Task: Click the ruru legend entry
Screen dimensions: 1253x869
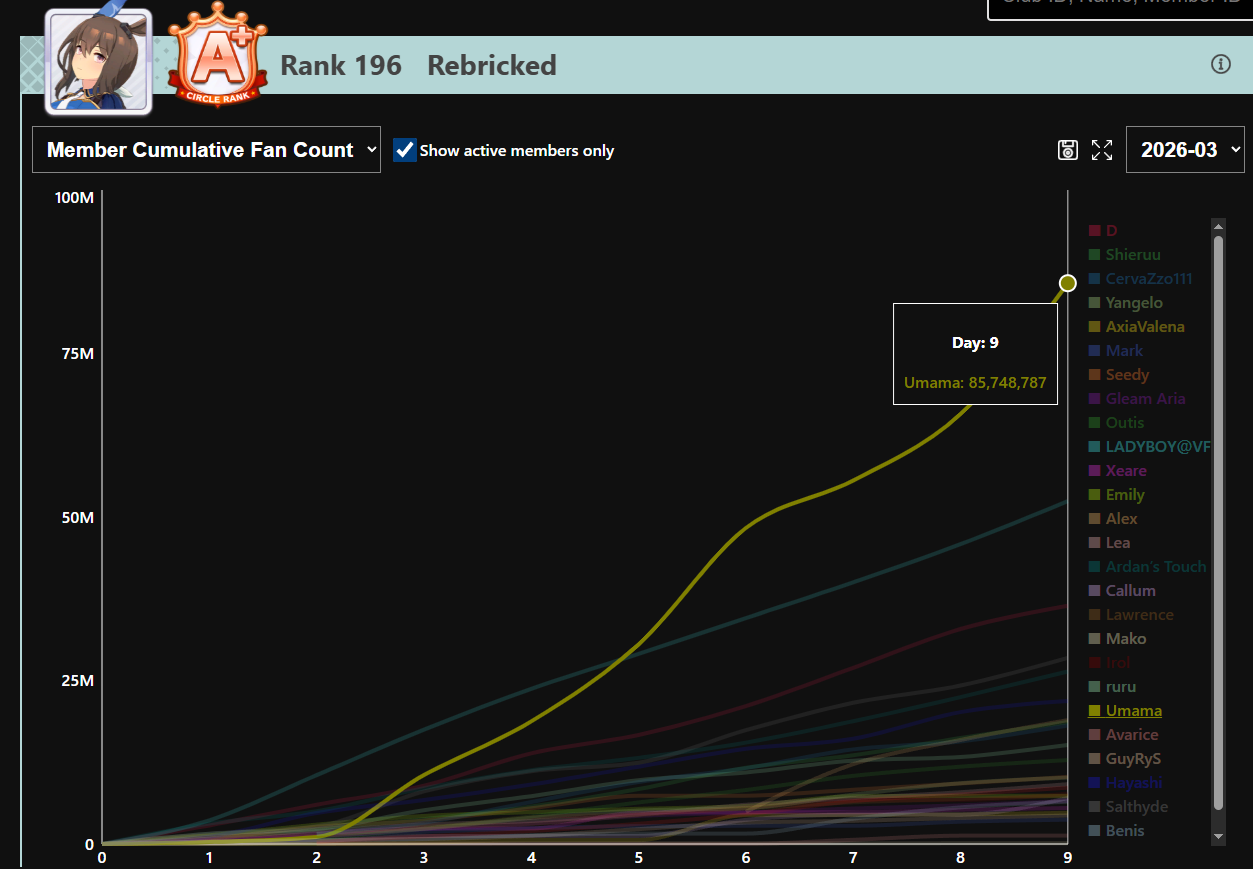Action: (x=1113, y=687)
